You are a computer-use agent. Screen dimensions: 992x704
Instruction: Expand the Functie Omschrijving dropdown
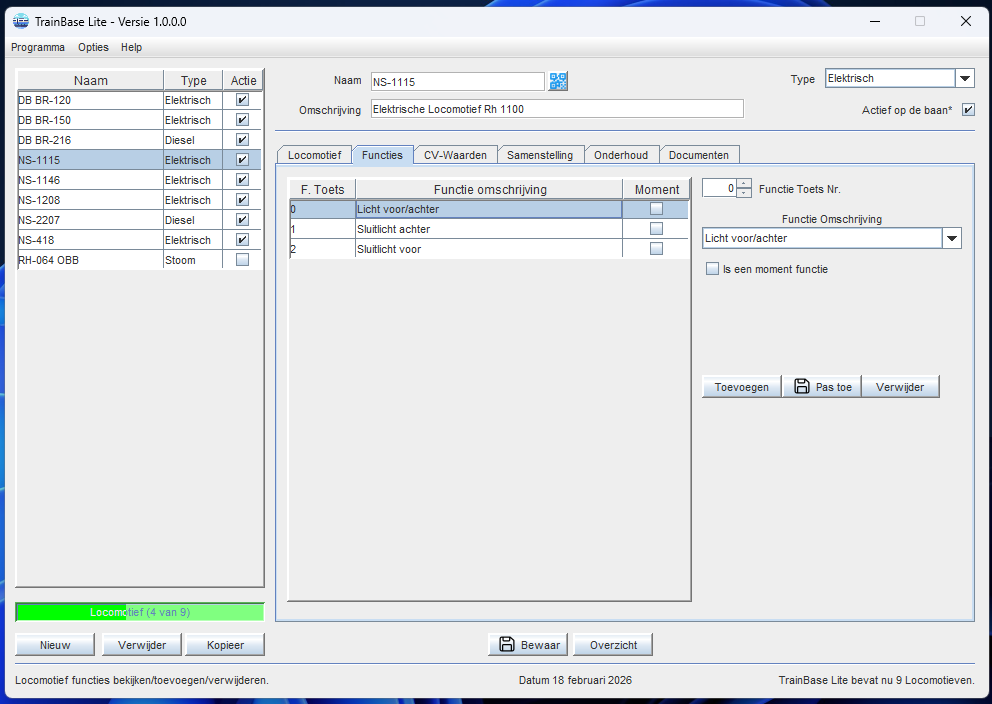coord(951,238)
